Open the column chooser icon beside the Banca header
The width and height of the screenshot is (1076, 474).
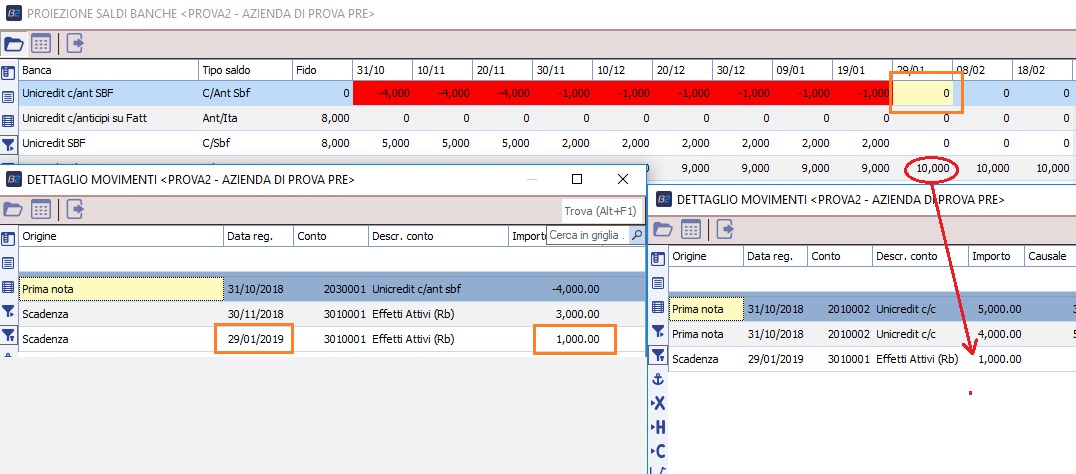click(x=8, y=71)
